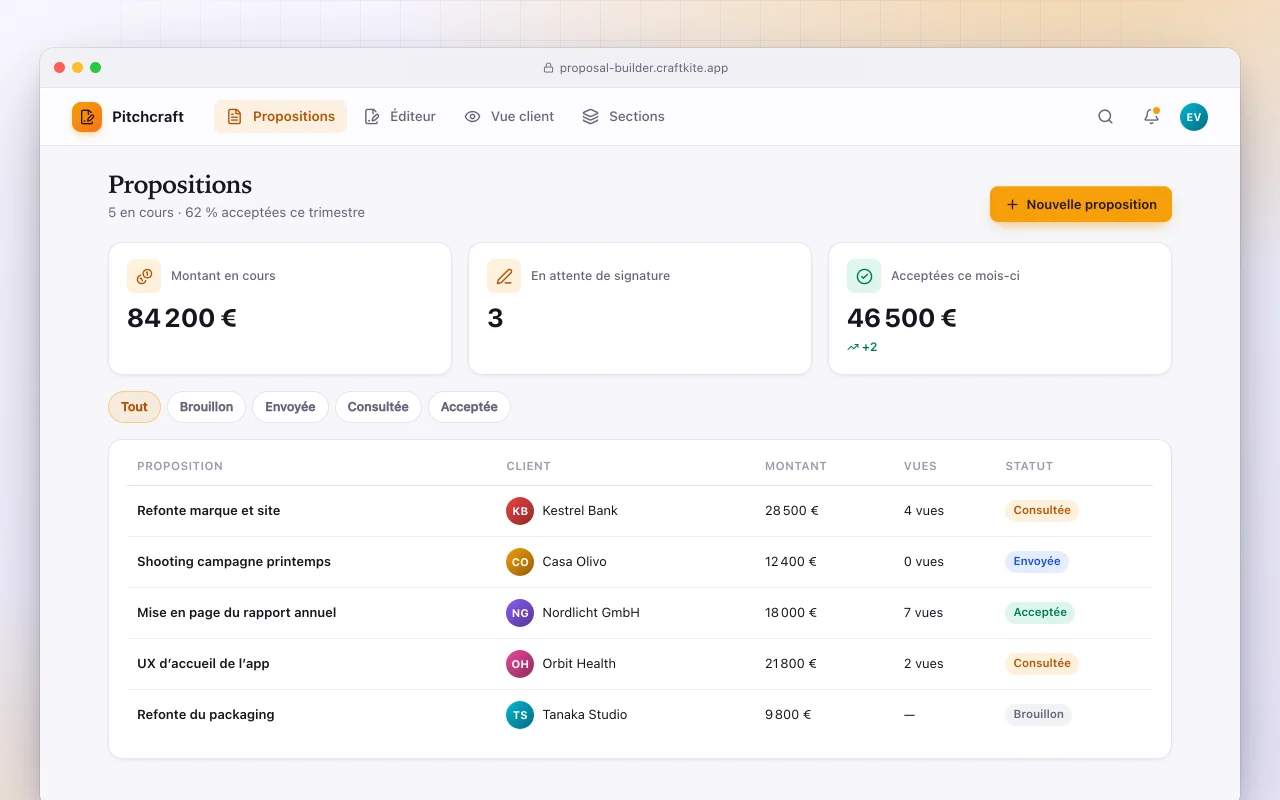Open the Sections tab

623,117
